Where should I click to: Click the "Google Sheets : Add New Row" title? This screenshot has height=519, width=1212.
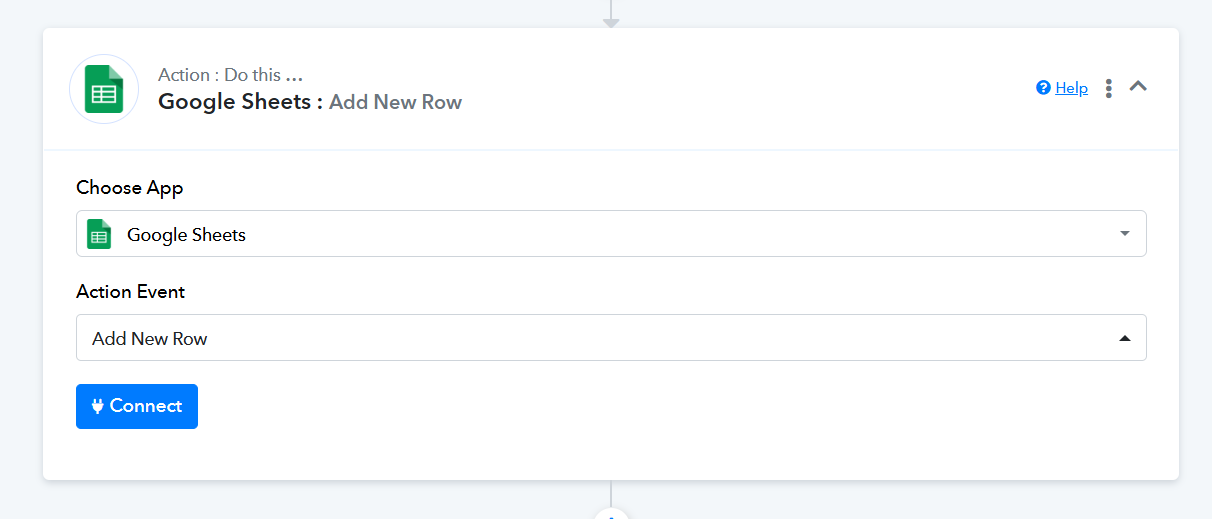[310, 102]
